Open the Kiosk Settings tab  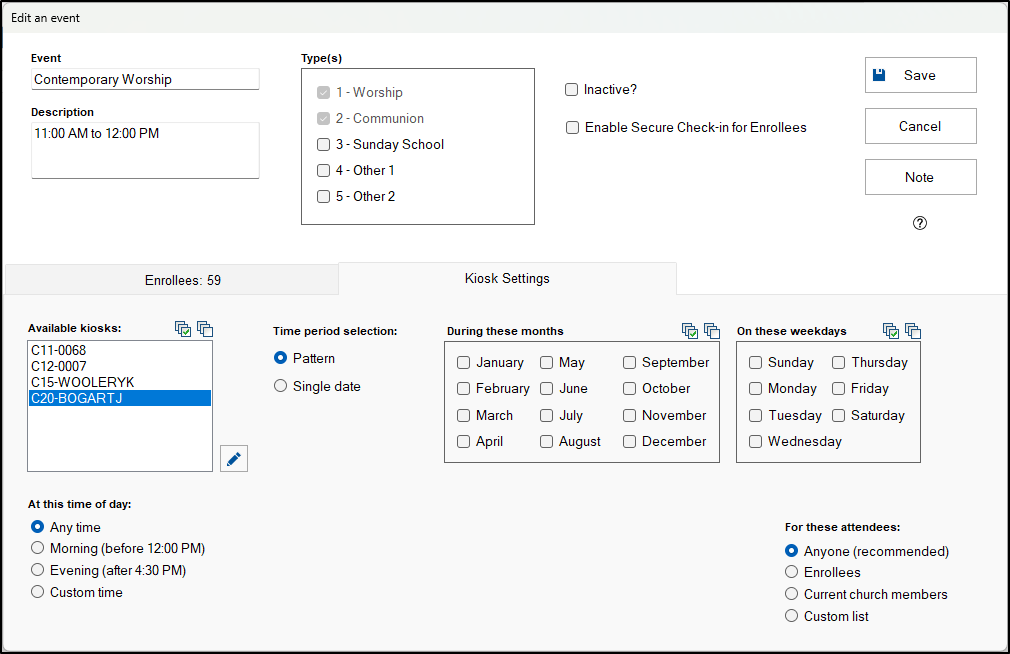click(x=507, y=279)
